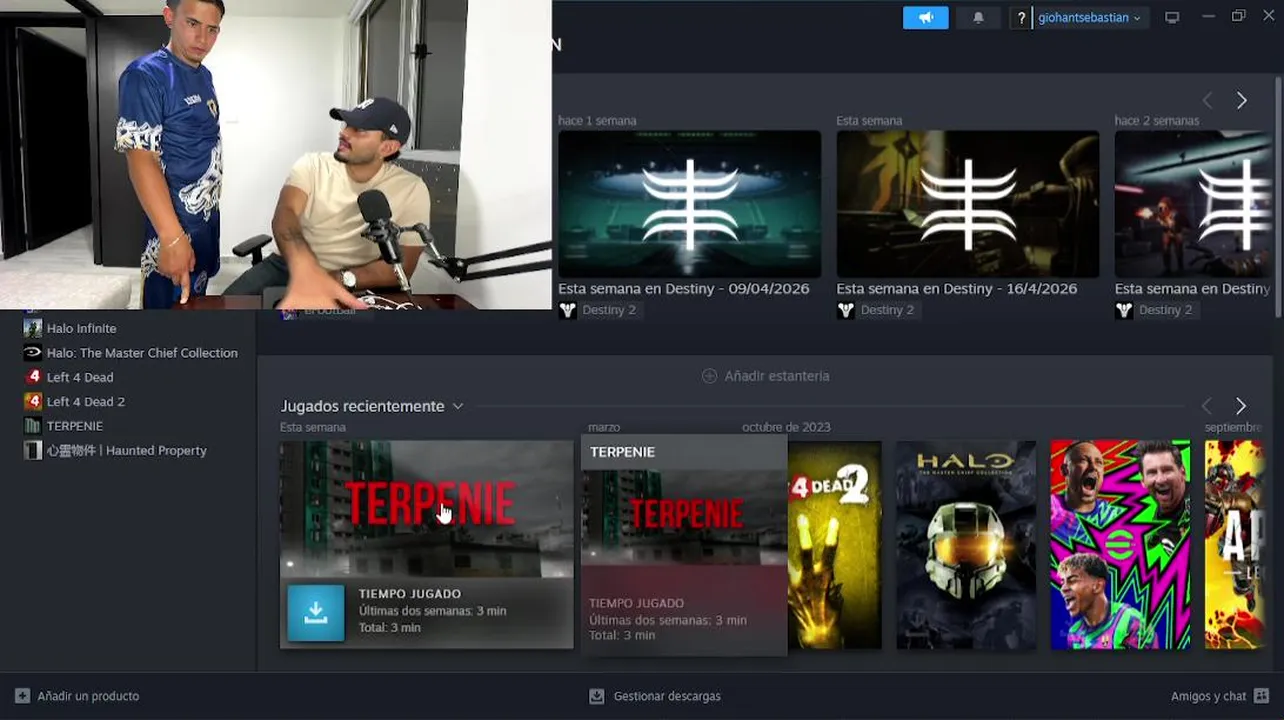Click the Left 4 Dead 2 list icon
This screenshot has height=720, width=1284.
(33, 402)
